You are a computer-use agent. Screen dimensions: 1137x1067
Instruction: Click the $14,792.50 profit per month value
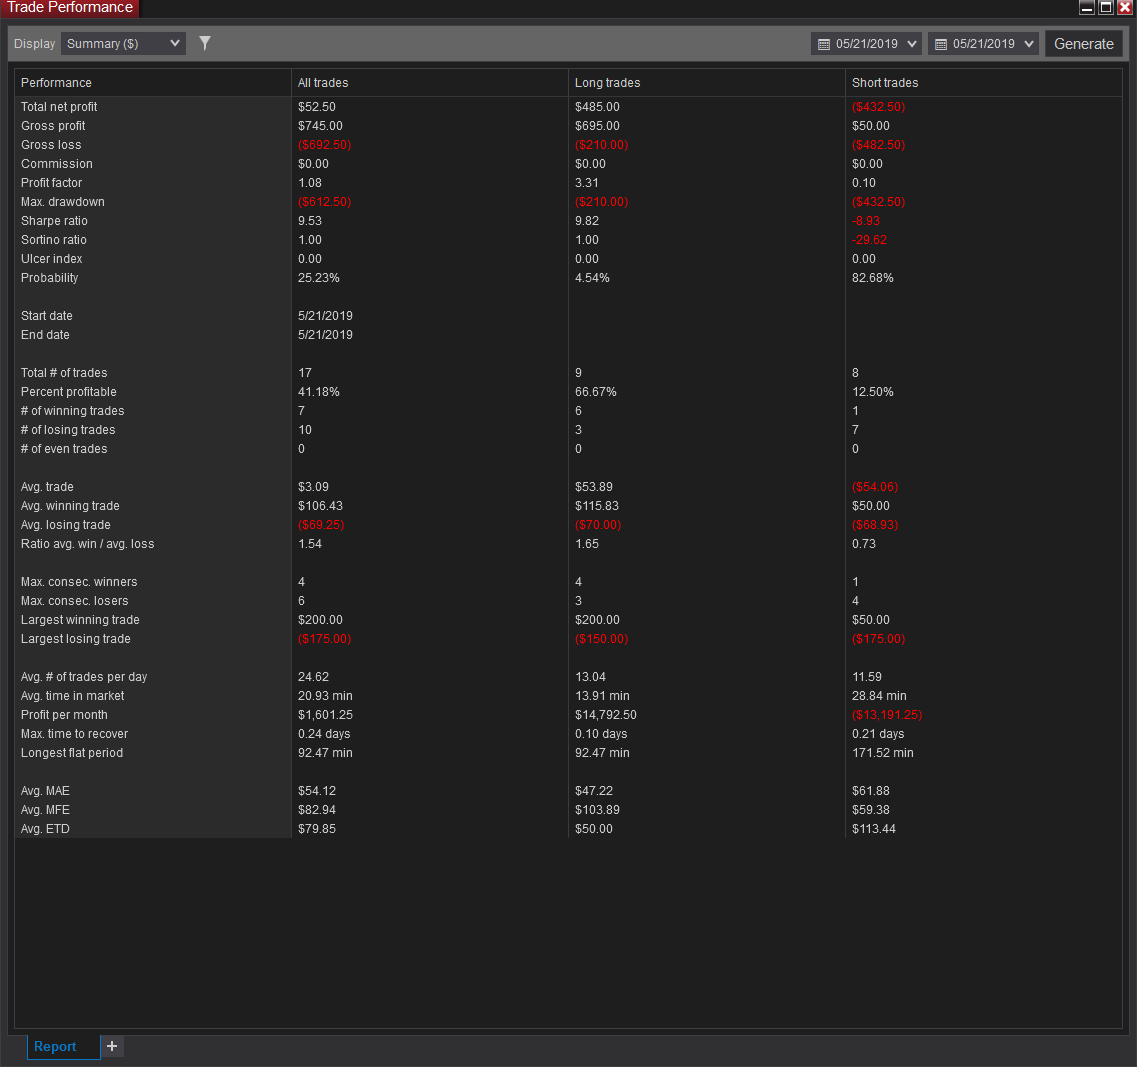[x=605, y=714]
